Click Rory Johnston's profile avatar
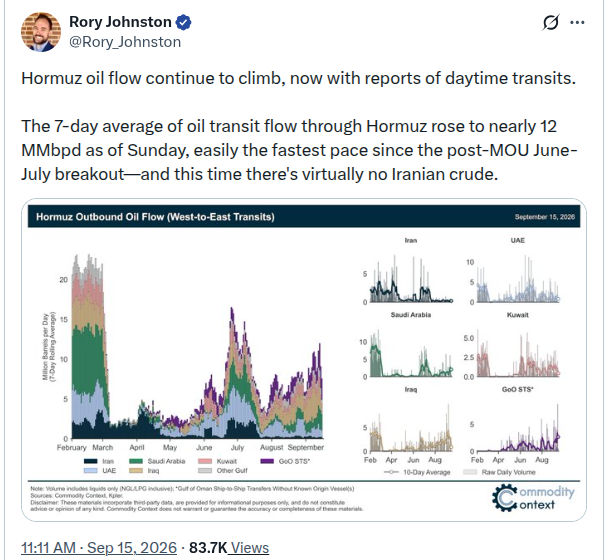 (x=41, y=32)
